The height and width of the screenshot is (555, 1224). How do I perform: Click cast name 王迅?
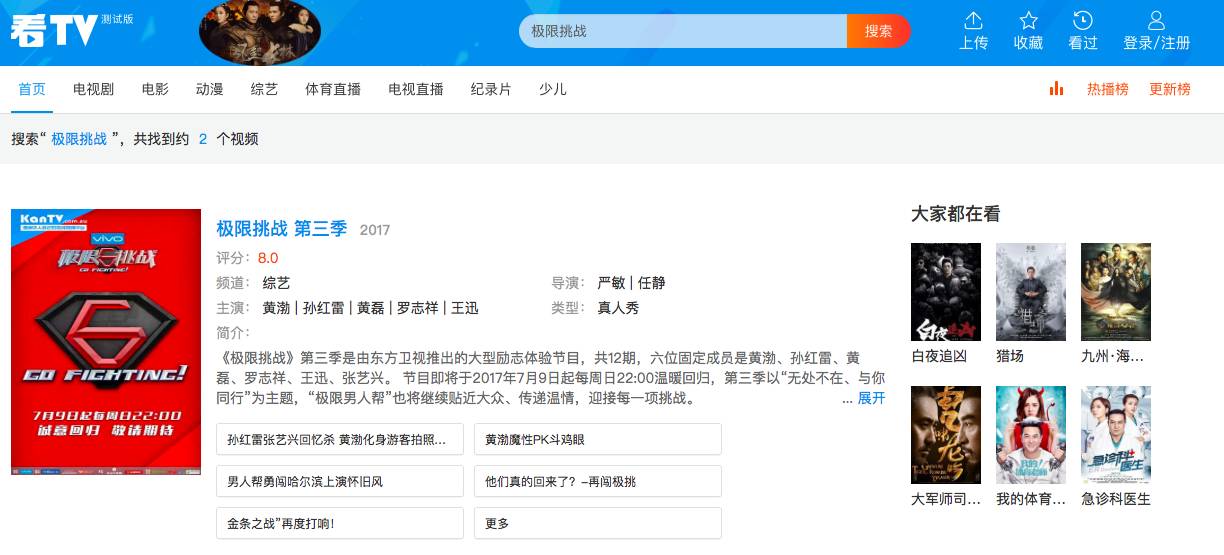[x=465, y=308]
